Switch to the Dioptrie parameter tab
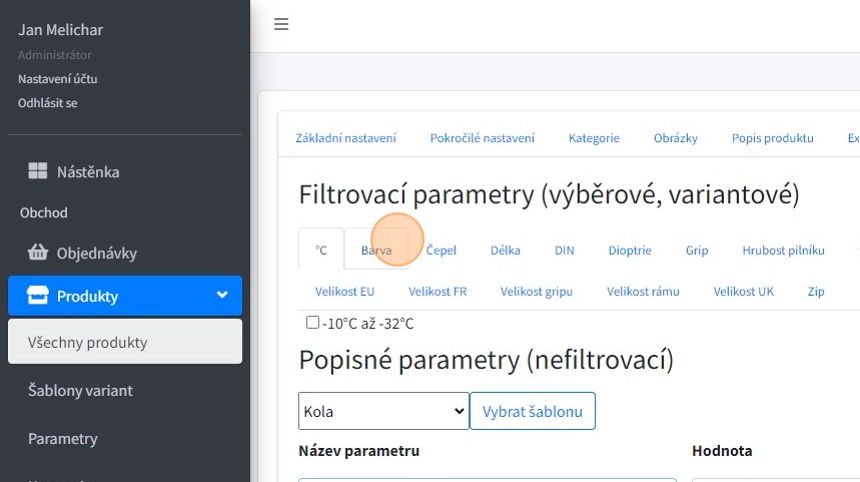Image resolution: width=860 pixels, height=482 pixels. coord(630,250)
